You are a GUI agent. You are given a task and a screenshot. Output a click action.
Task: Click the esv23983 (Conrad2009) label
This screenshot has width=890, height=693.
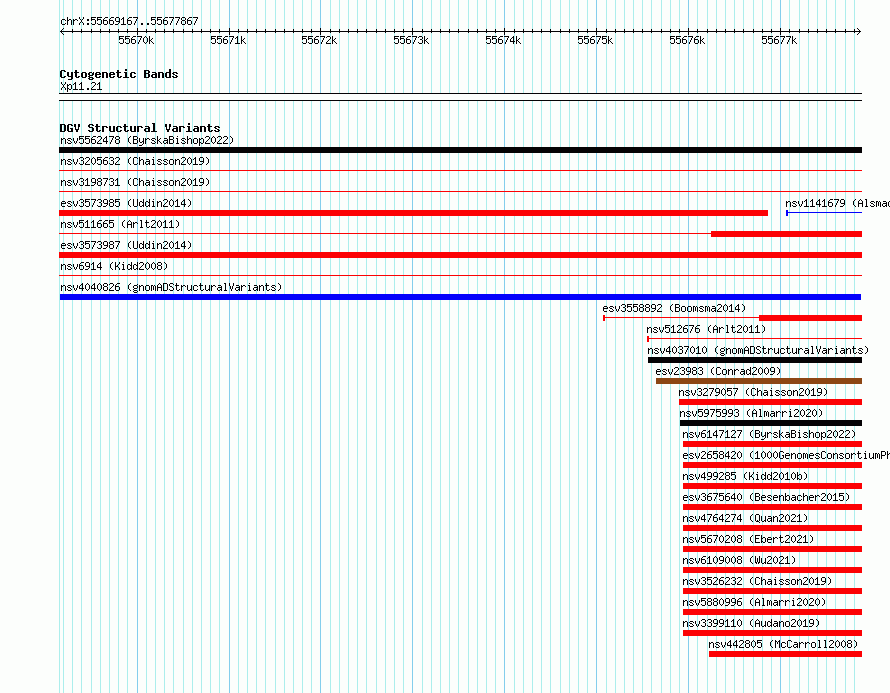(718, 371)
